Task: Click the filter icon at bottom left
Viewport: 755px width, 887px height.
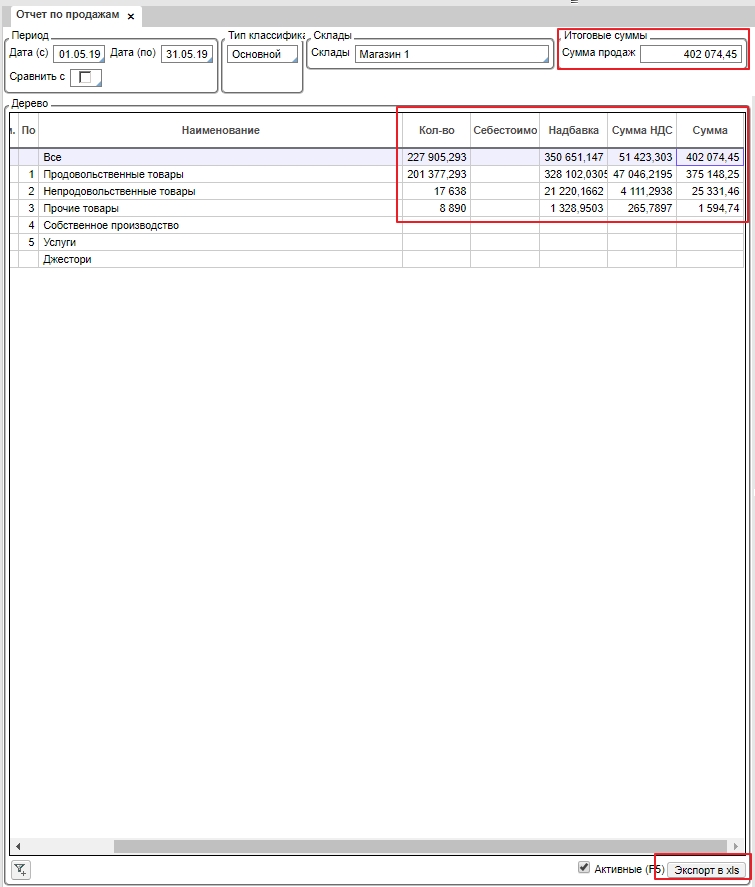Action: (x=20, y=870)
